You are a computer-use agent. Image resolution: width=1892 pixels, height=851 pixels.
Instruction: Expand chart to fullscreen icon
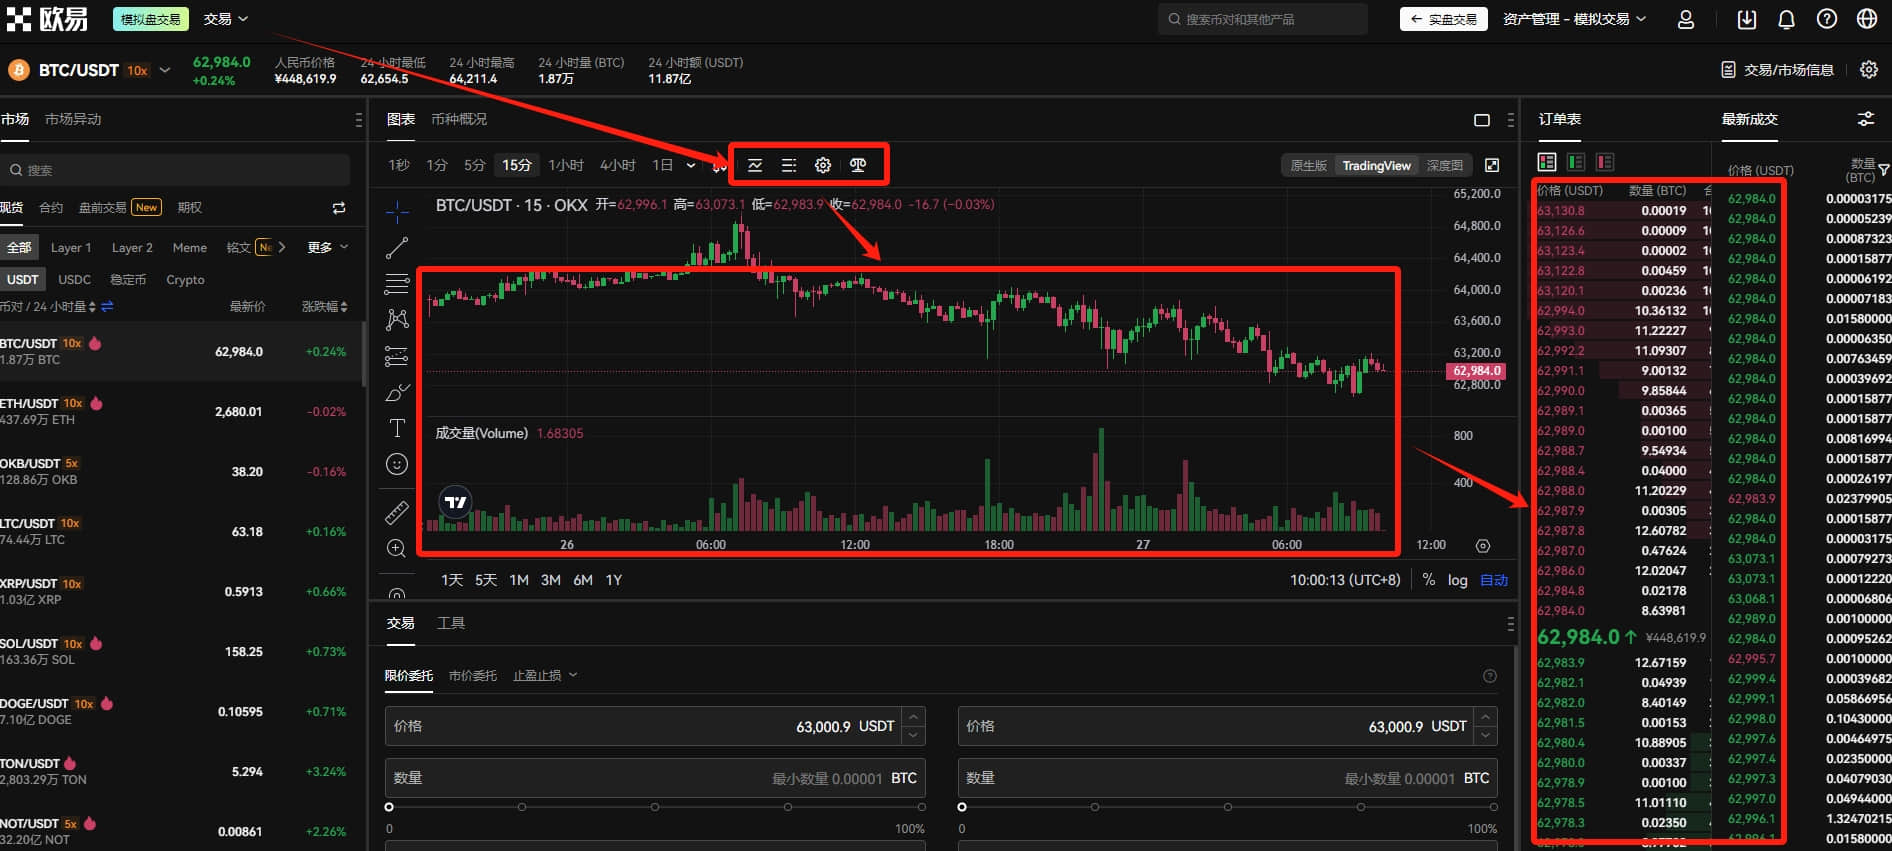point(1492,165)
